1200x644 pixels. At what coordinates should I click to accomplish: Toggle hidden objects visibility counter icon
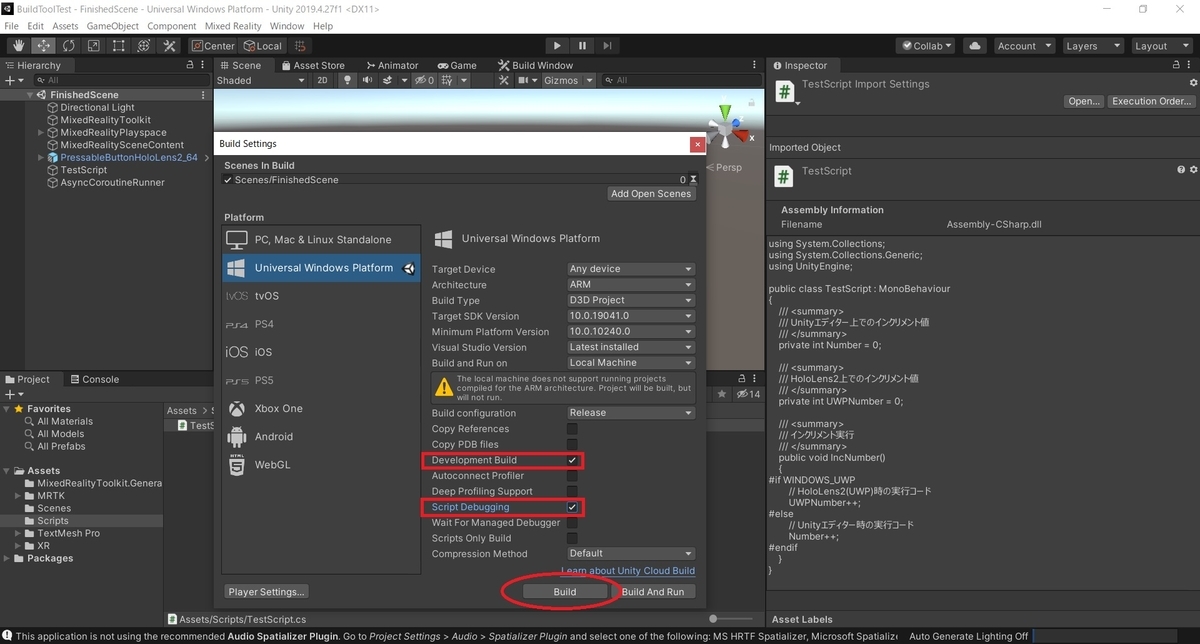[424, 80]
